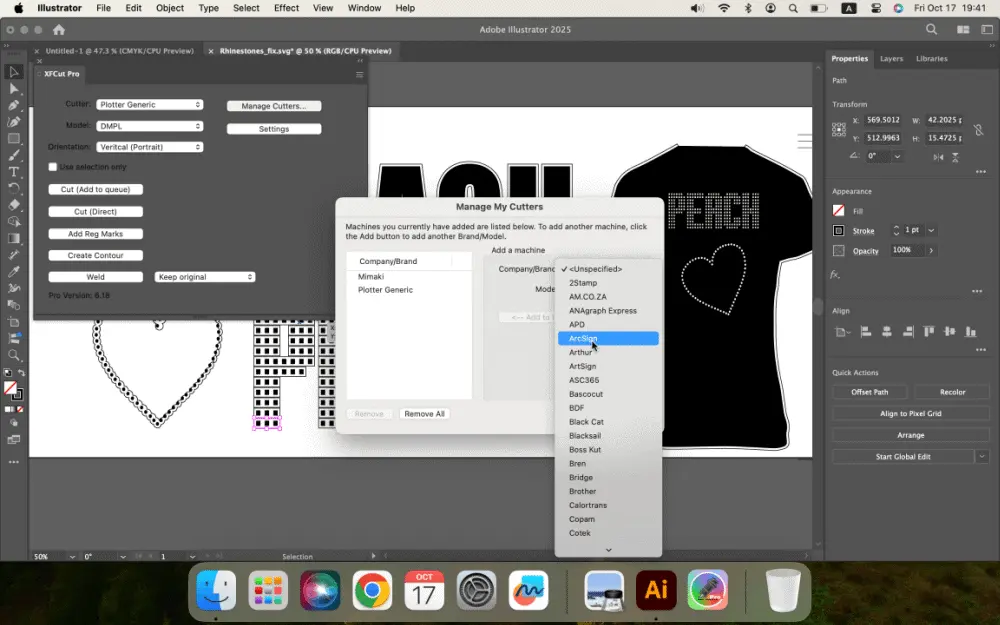This screenshot has width=1000, height=625.
Task: Select the Rotate tool
Action: coord(13,188)
